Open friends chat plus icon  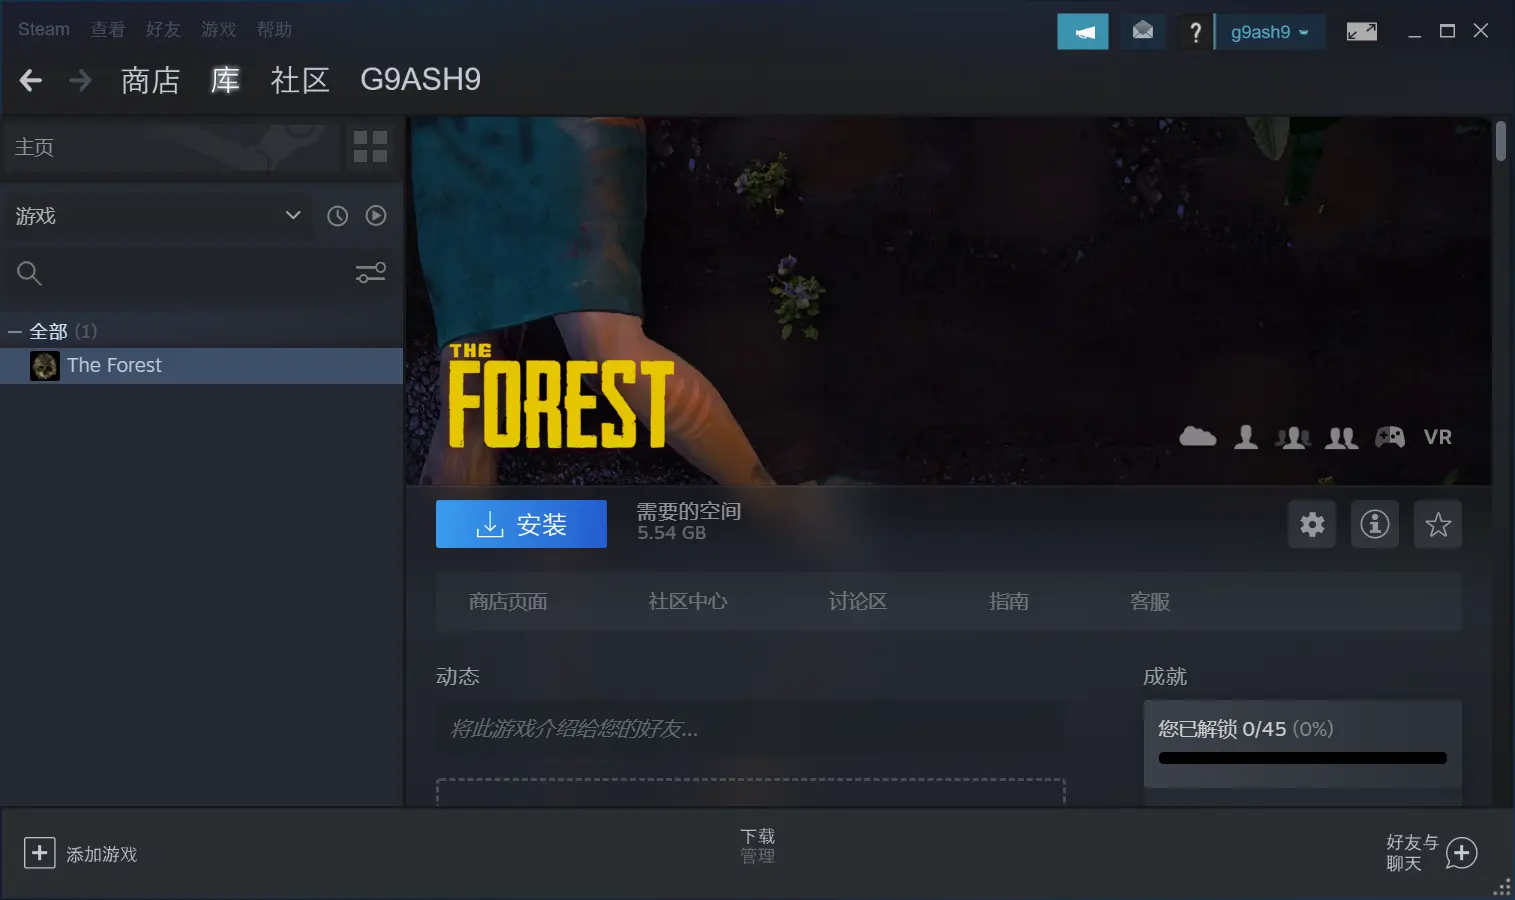pos(1461,853)
